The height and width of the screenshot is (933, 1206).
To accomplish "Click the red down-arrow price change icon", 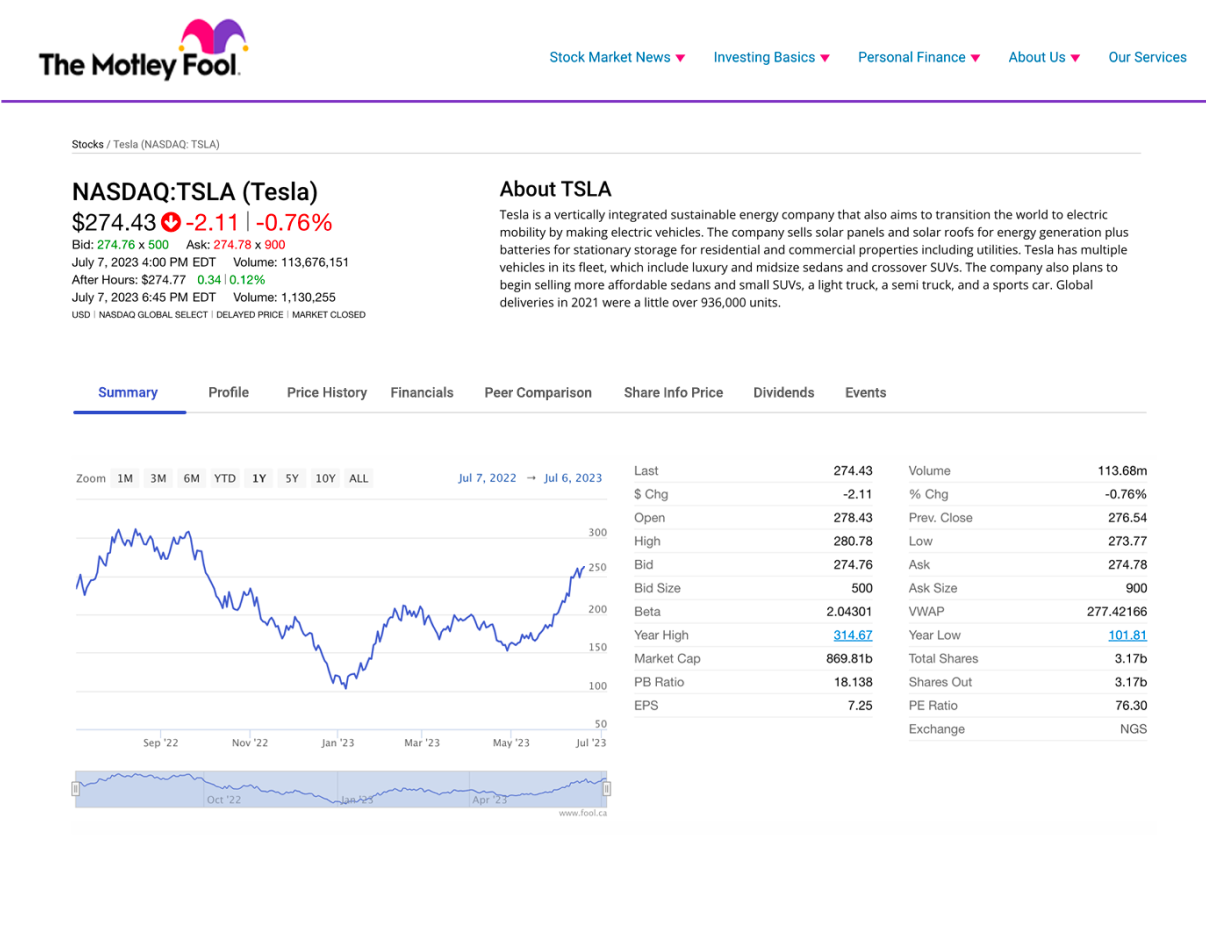I will pyautogui.click(x=171, y=222).
